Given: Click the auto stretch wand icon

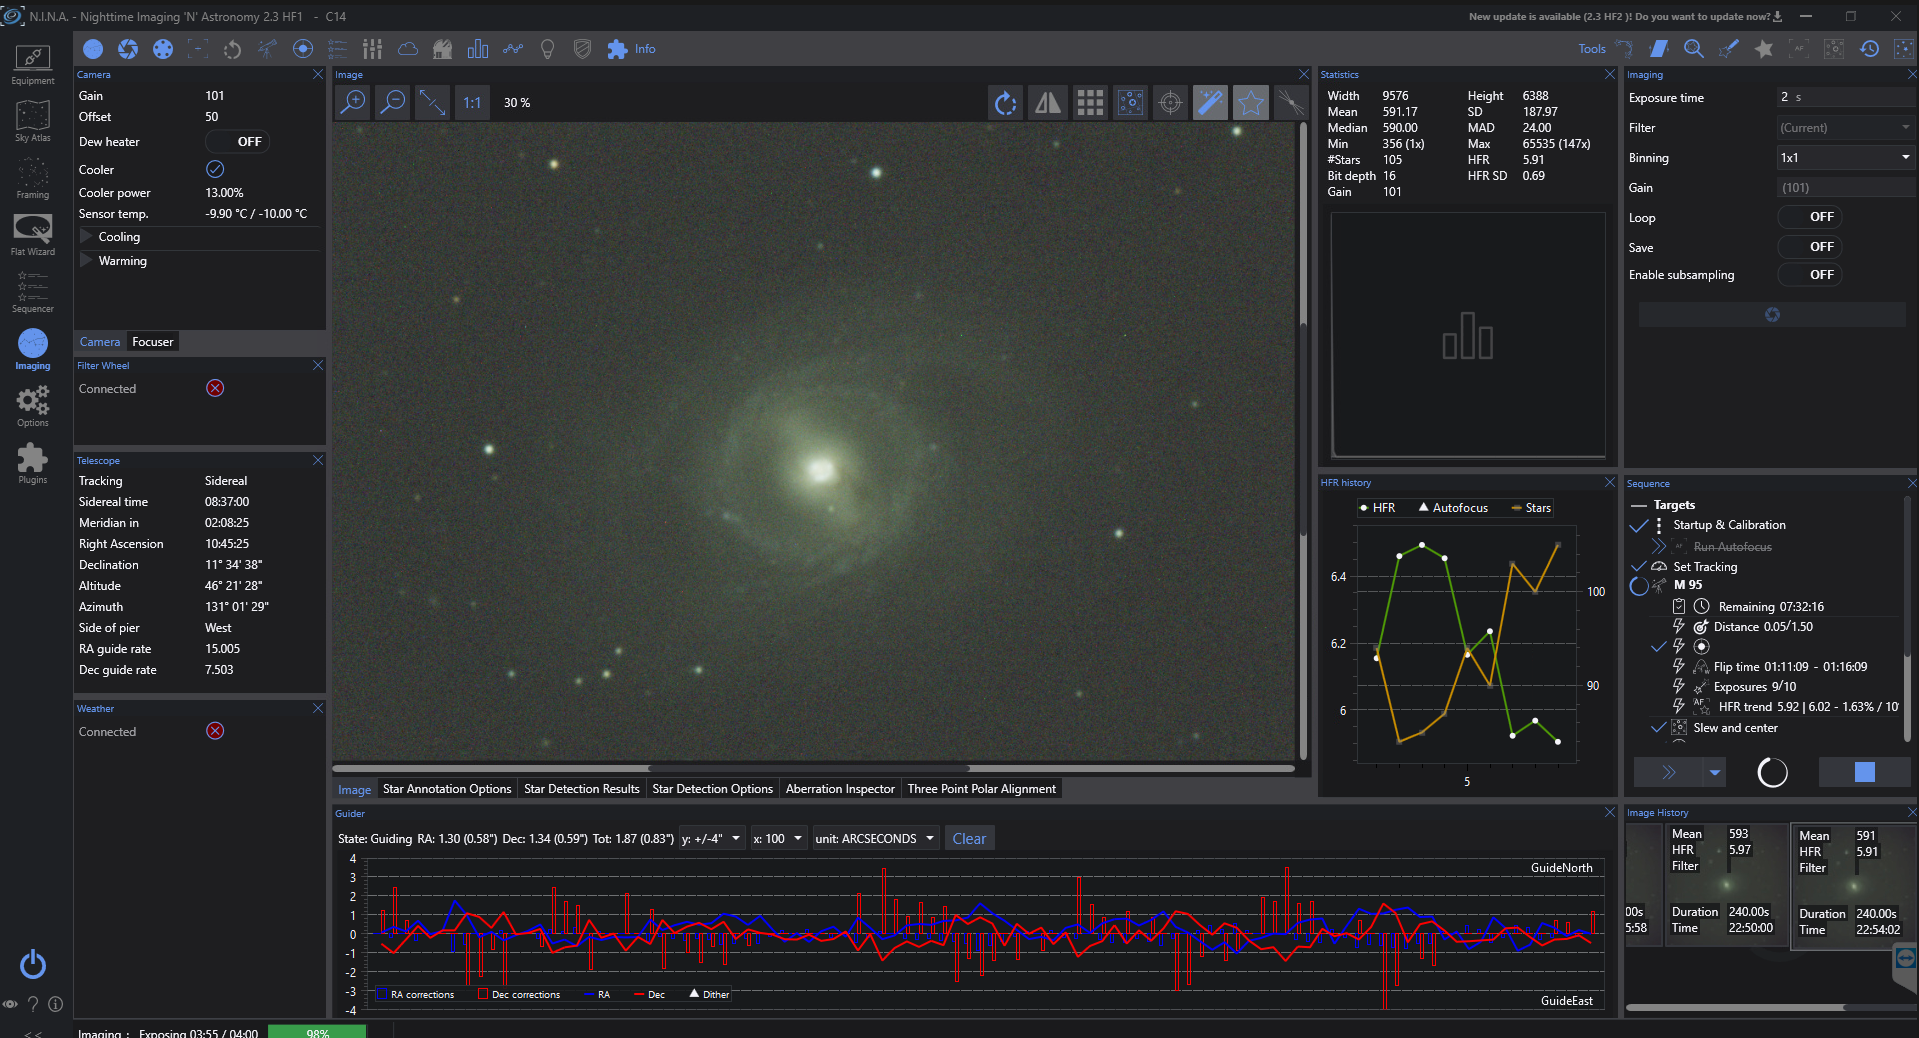Looking at the screenshot, I should pos(1210,102).
